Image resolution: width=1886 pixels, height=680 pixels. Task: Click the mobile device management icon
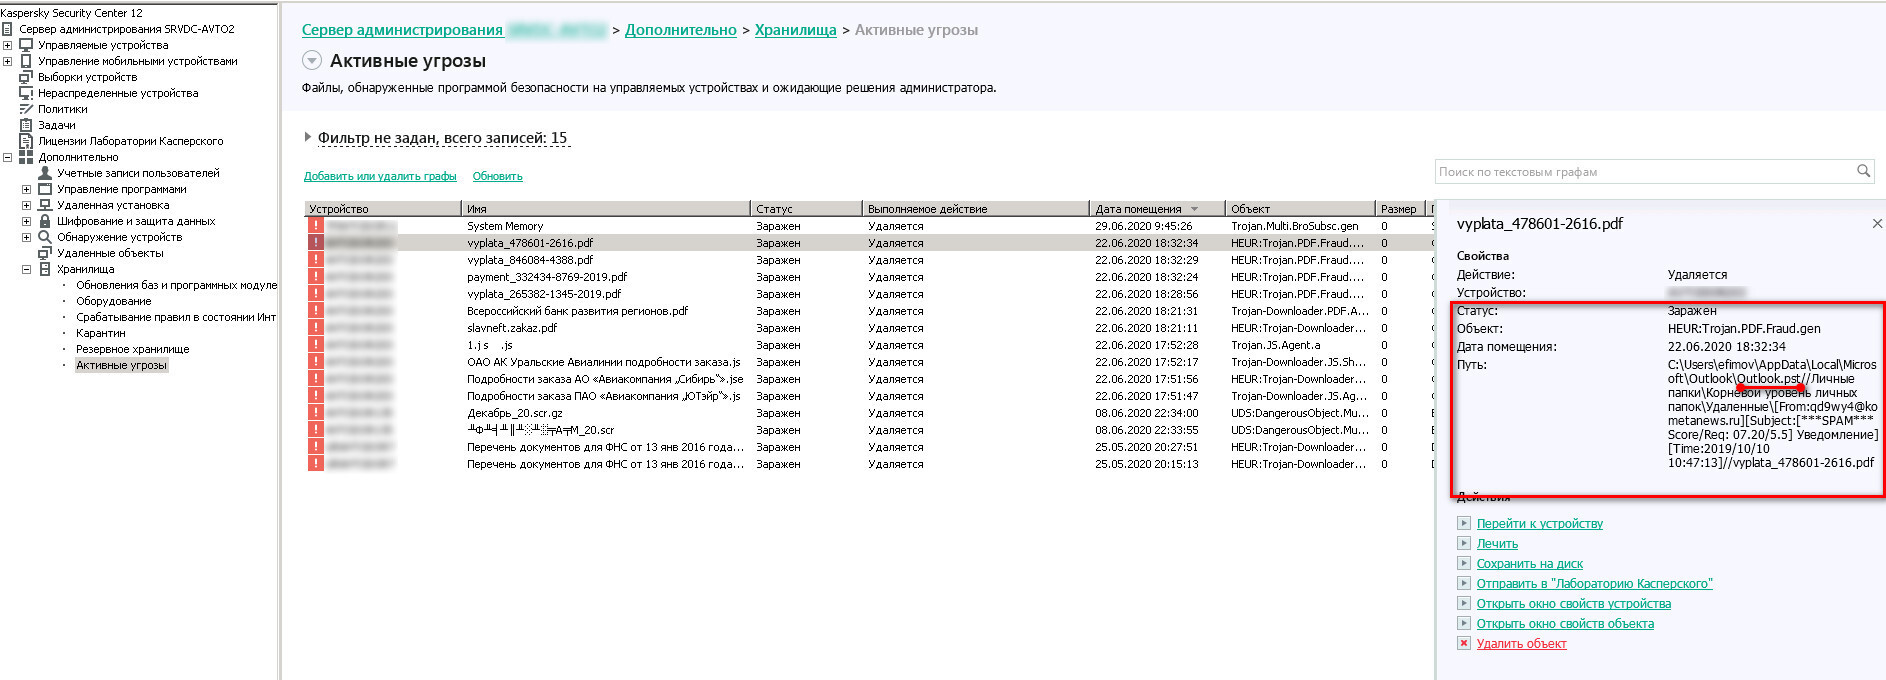pyautogui.click(x=26, y=61)
